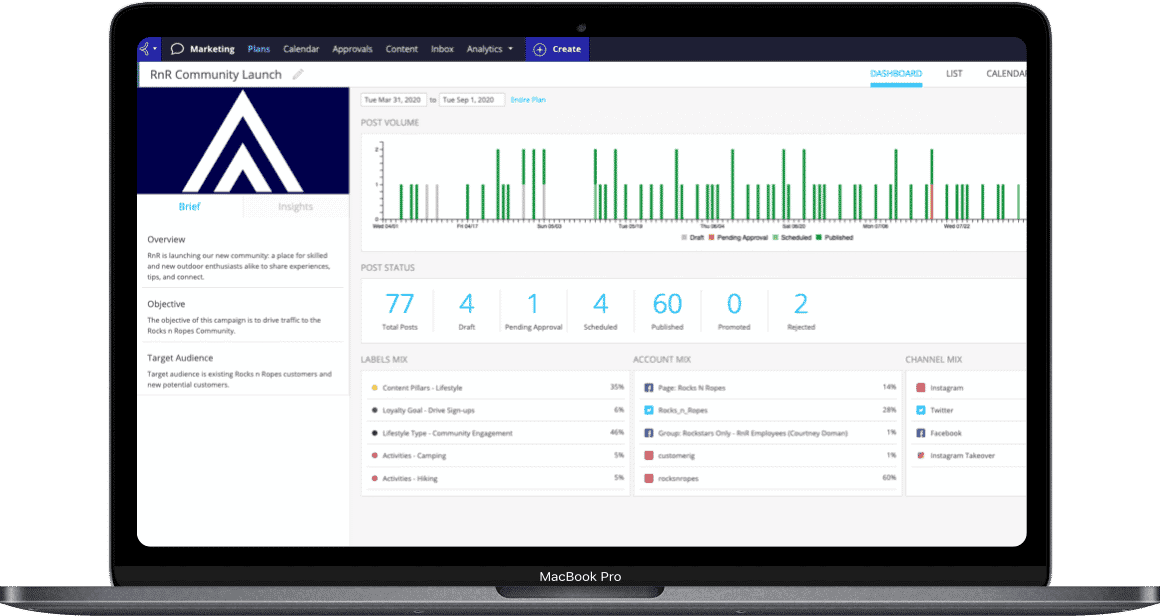Edit plan name with the pencil icon
Screen dimensions: 1160x616
298,75
